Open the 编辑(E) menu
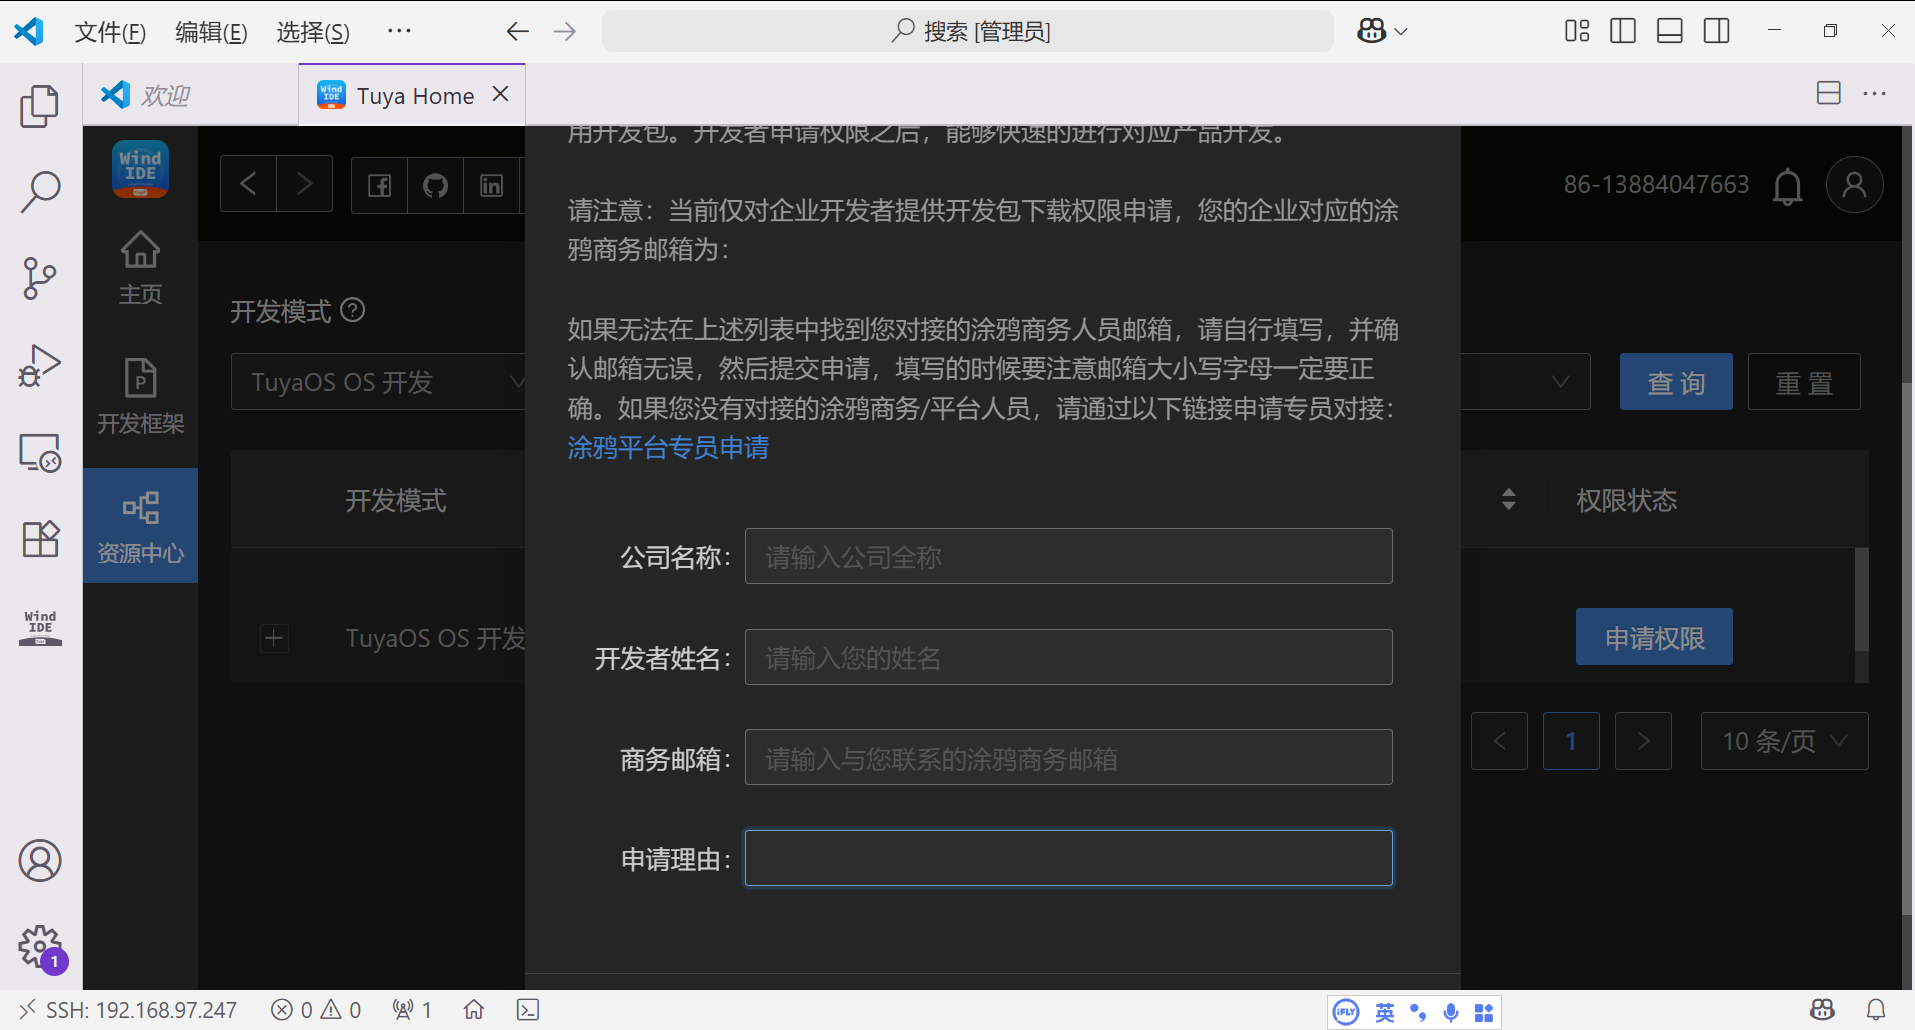Viewport: 1915px width, 1030px height. 211,32
